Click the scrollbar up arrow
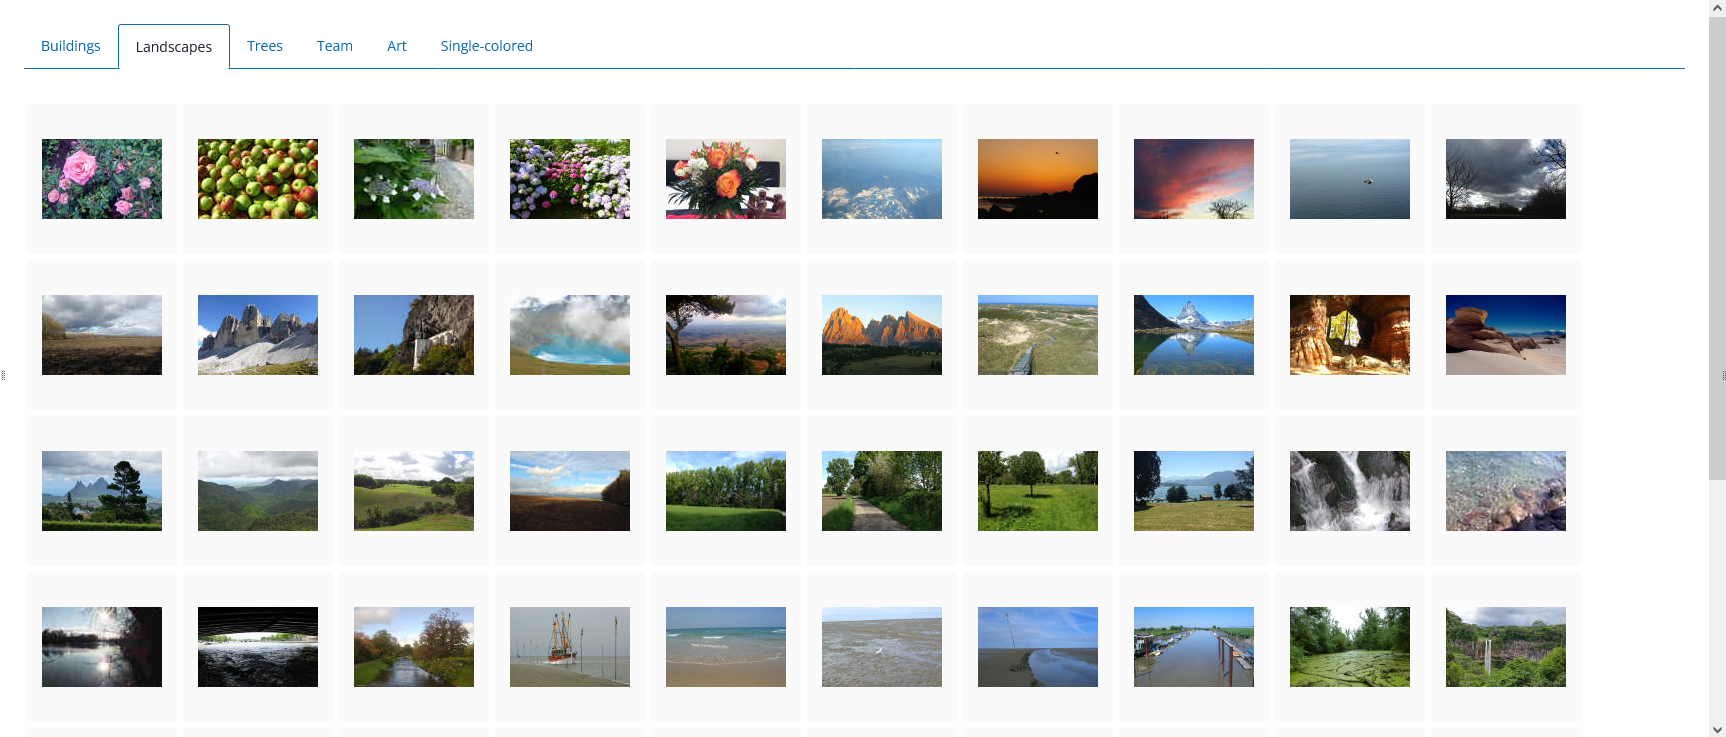 (x=1717, y=8)
